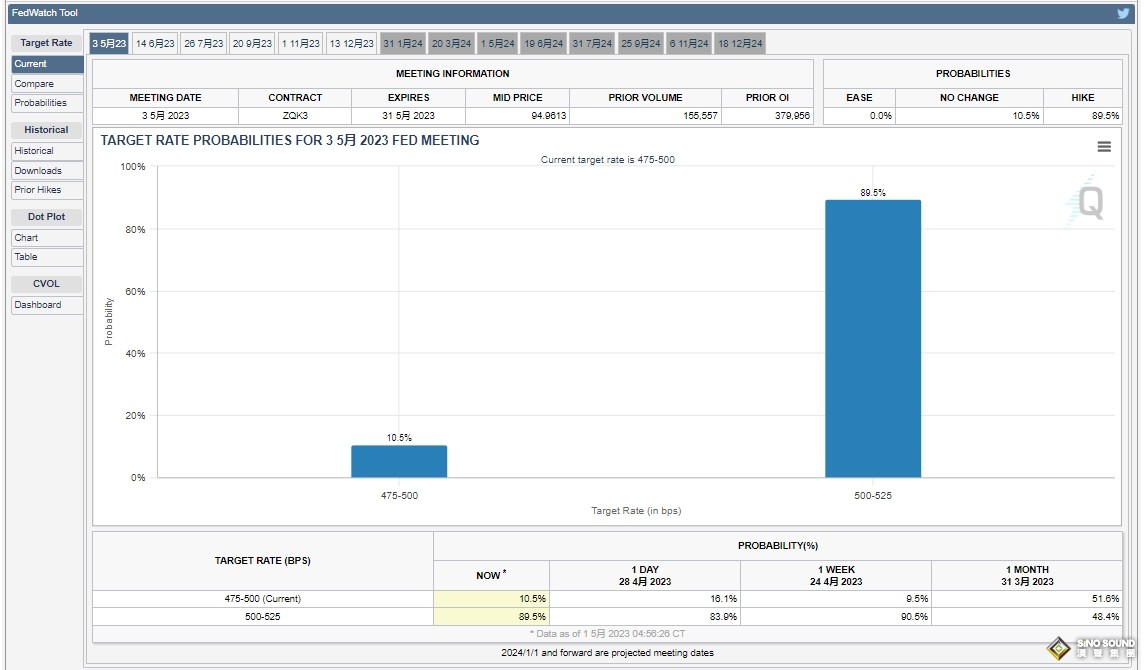Open the 26 7月23 meeting tab
This screenshot has width=1145, height=670.
pyautogui.click(x=204, y=44)
